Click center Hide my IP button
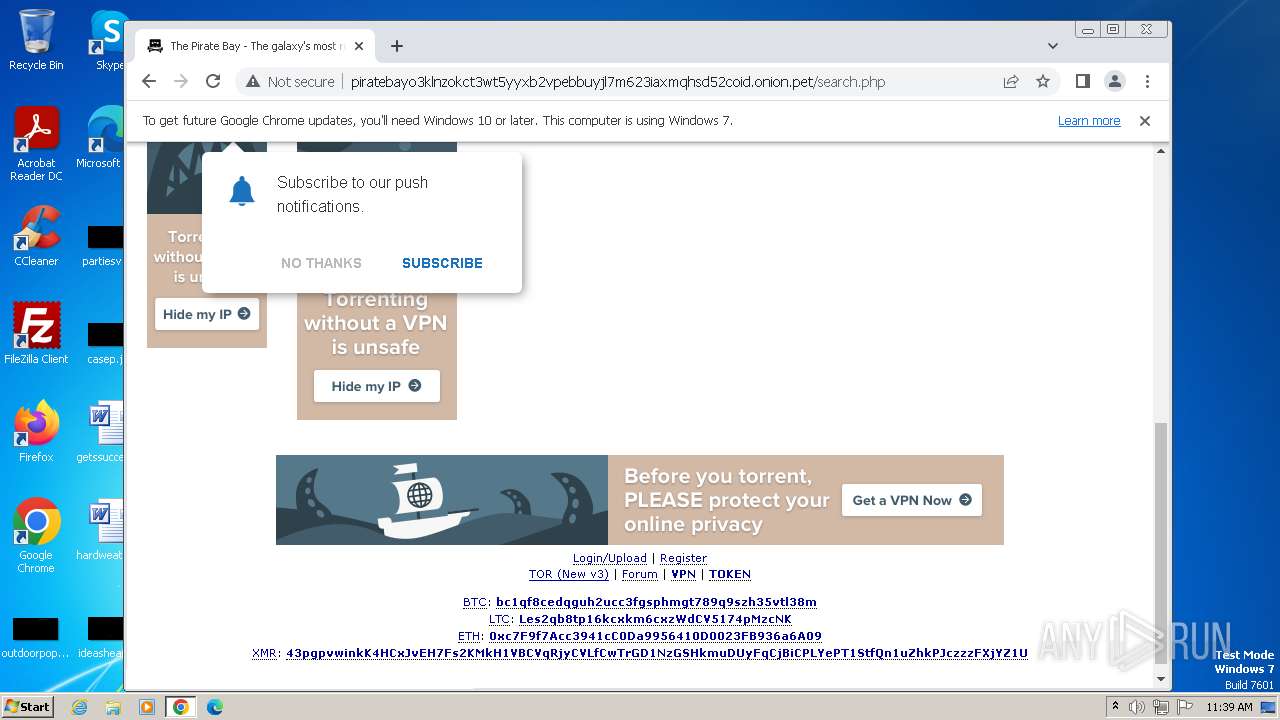The width and height of the screenshot is (1280, 720). tap(377, 386)
